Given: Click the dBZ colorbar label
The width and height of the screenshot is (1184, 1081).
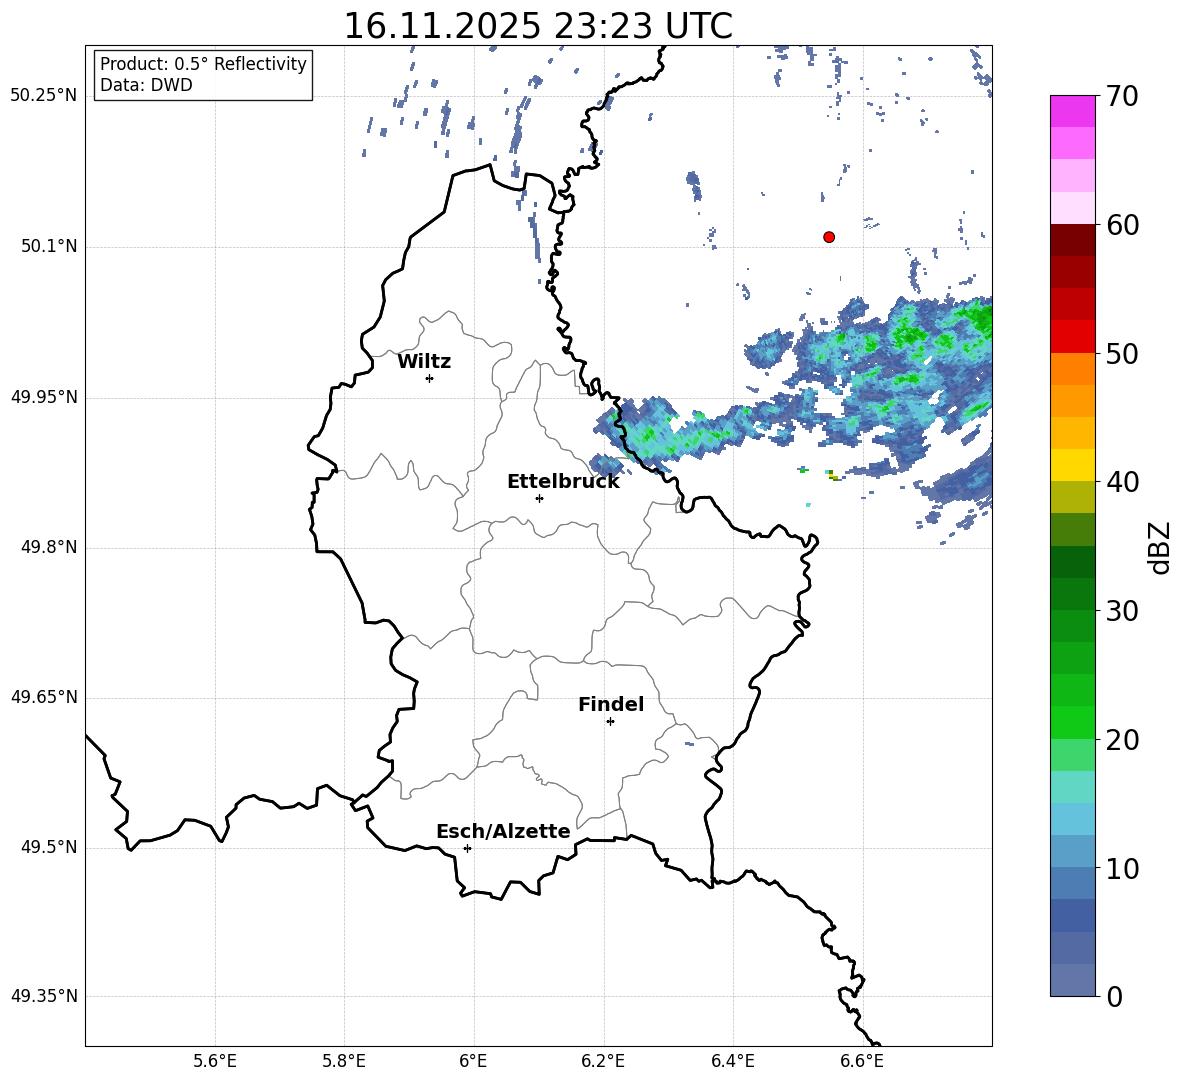Looking at the screenshot, I should click(1159, 547).
